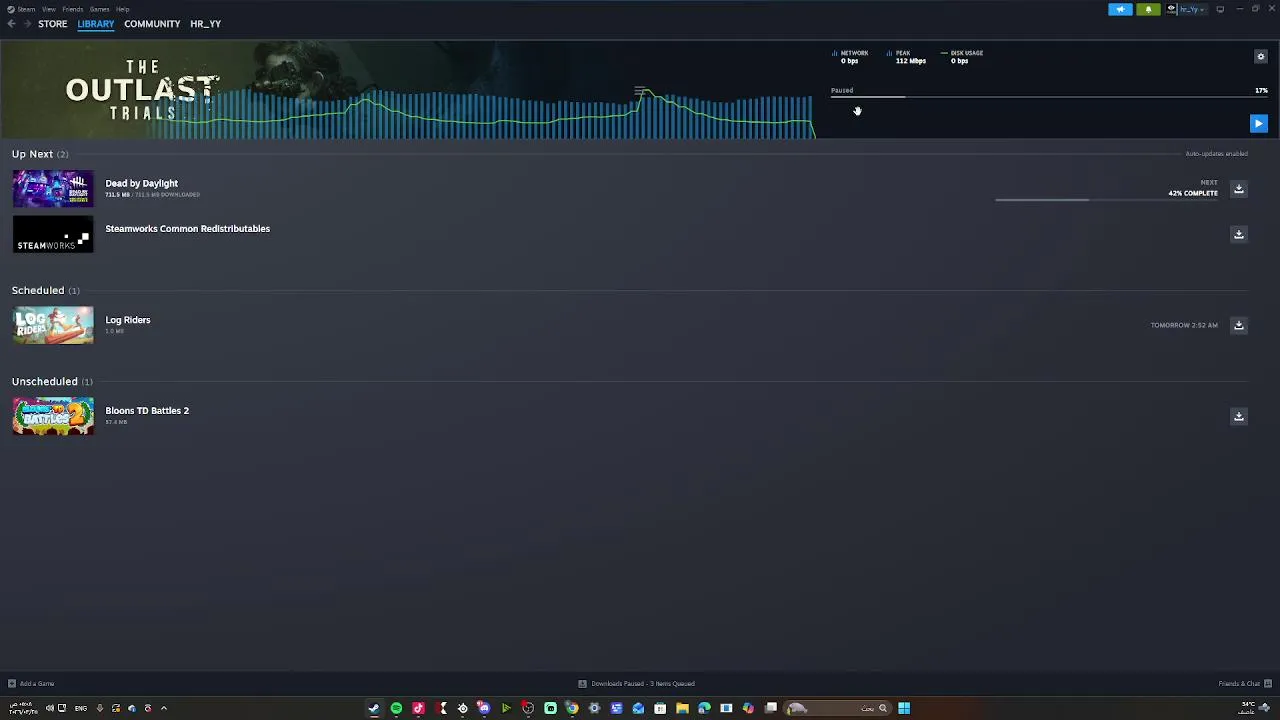Open Dead by Daylight game thumbnail

53,189
